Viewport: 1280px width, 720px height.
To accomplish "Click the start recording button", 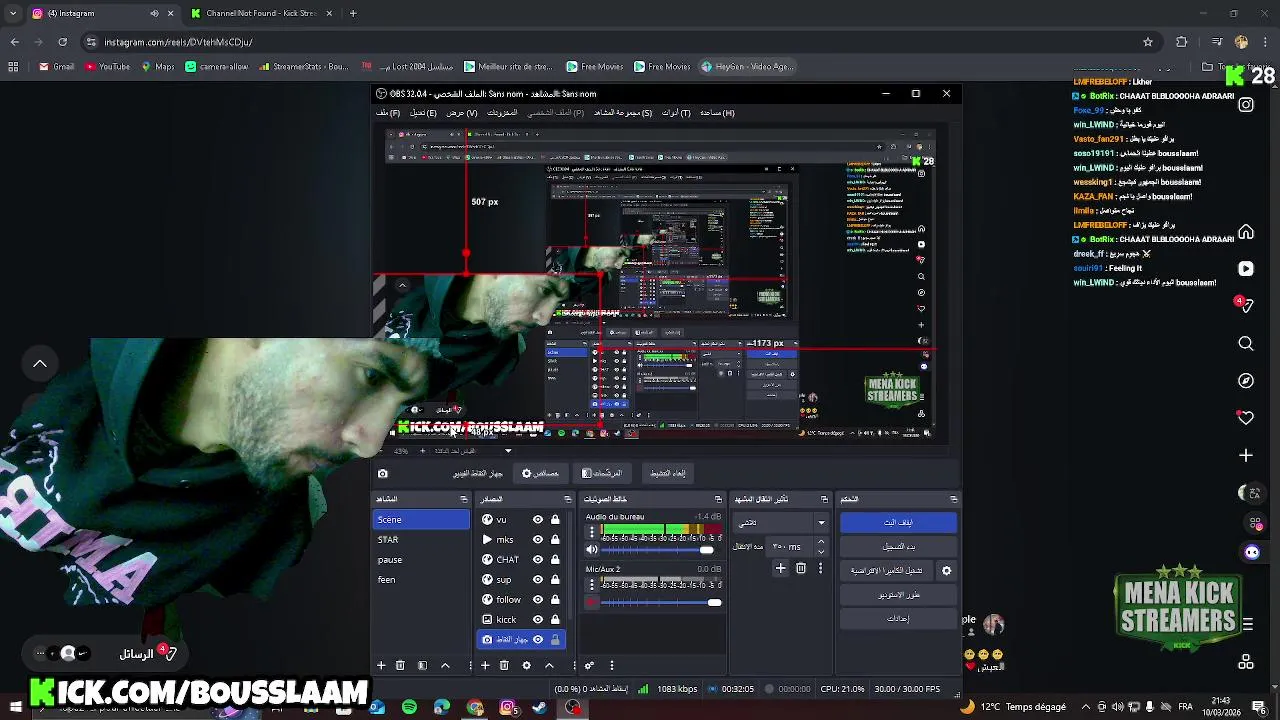I will [x=898, y=547].
